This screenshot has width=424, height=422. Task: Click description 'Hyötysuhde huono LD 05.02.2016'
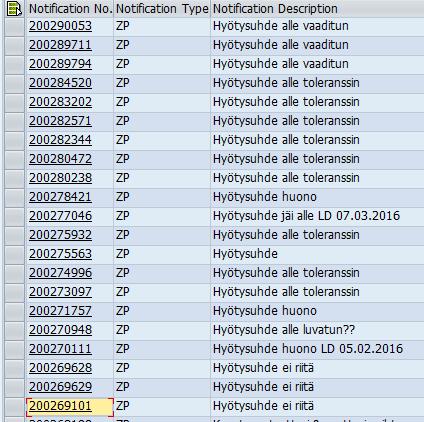[308, 349]
